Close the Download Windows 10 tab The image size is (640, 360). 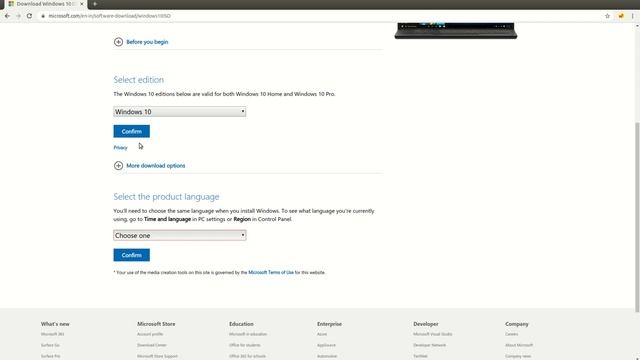[x=82, y=4]
